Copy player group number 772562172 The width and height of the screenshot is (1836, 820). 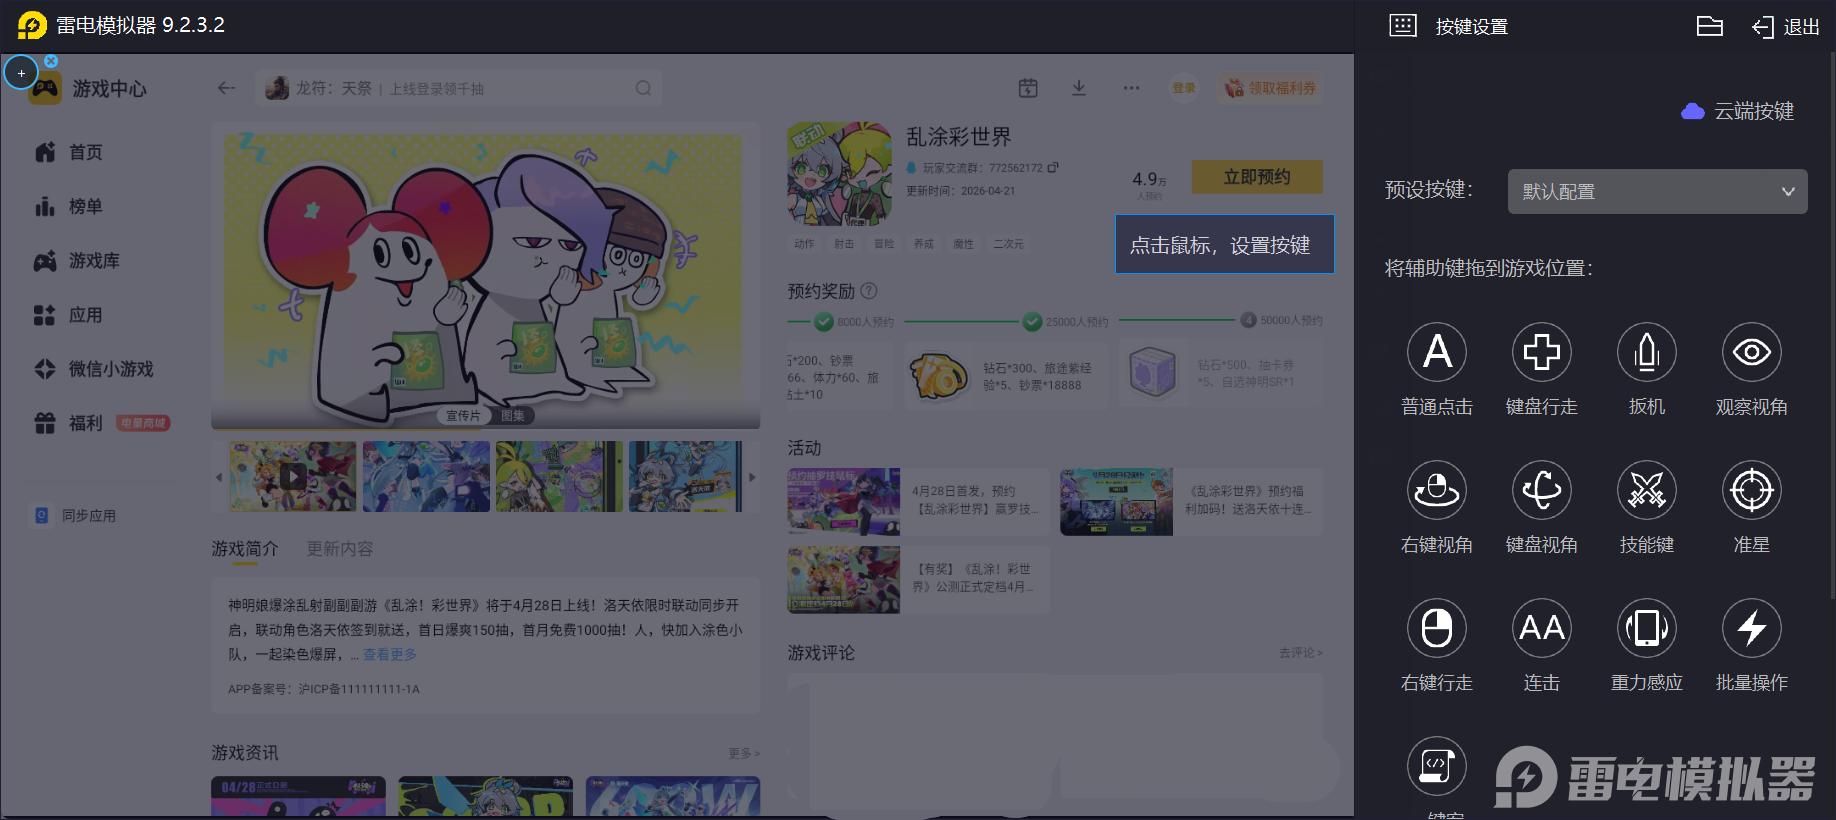[x=1053, y=167]
